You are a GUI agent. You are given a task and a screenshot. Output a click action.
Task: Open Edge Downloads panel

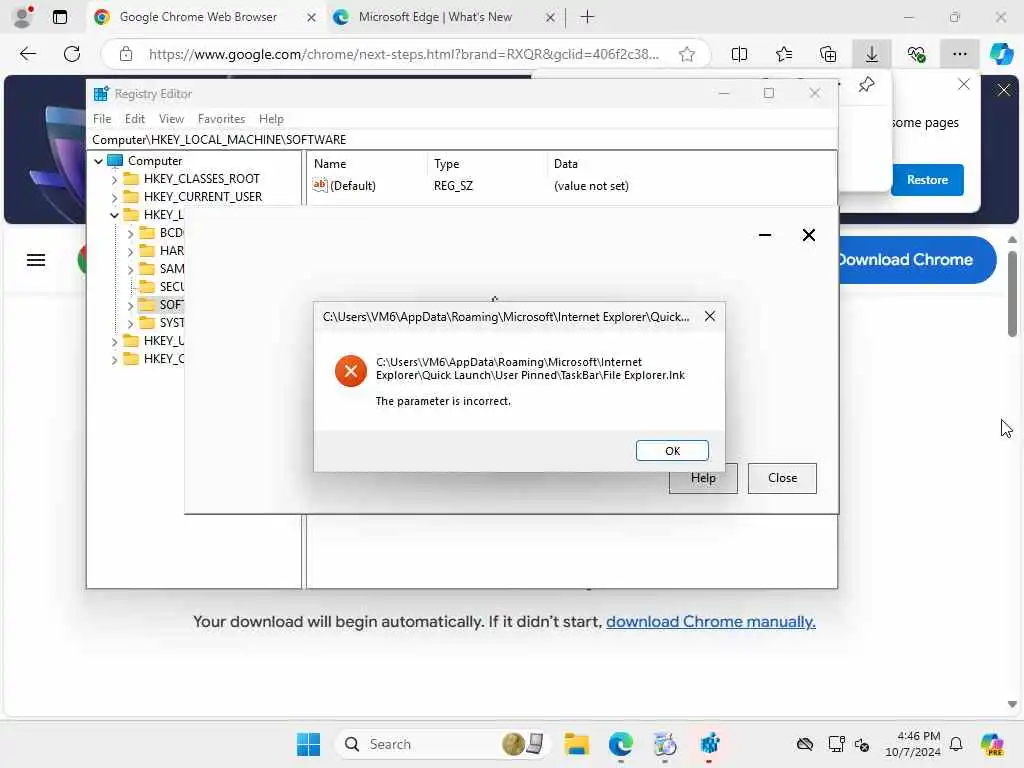pos(872,54)
